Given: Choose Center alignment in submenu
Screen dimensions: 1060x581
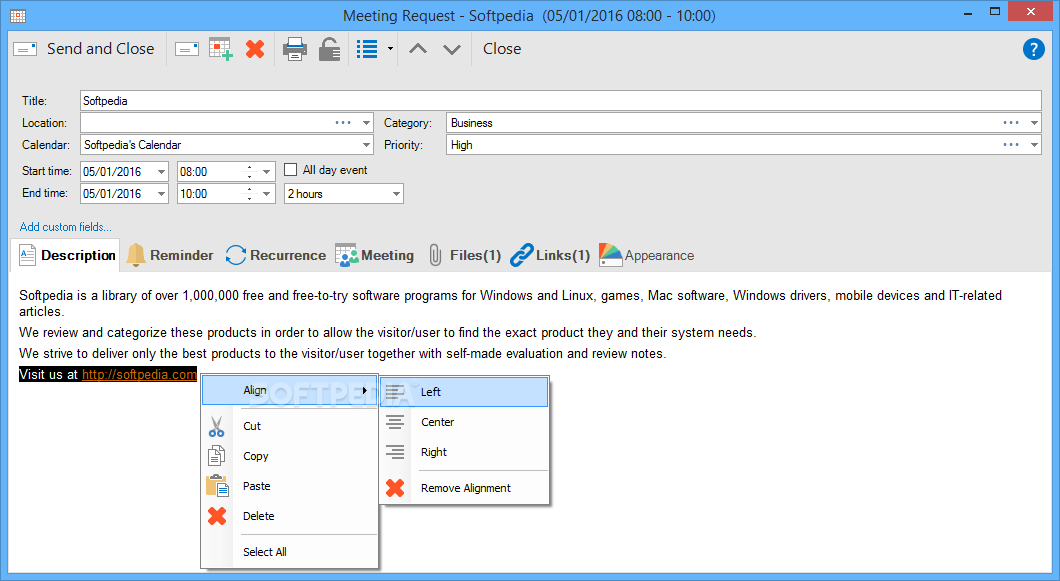Looking at the screenshot, I should [464, 422].
